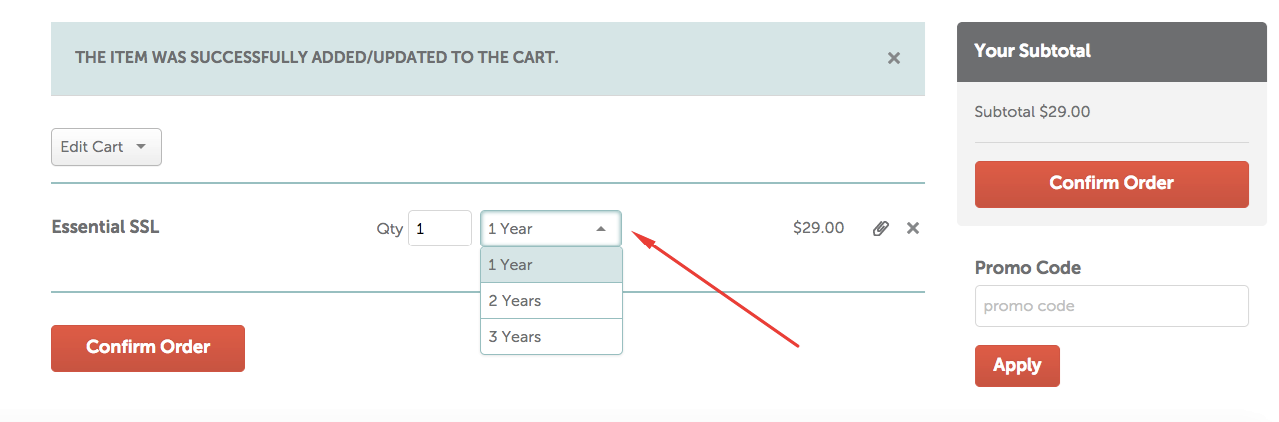This screenshot has width=1279, height=422.
Task: Click Confirm Order below the cart items
Action: pyautogui.click(x=148, y=348)
